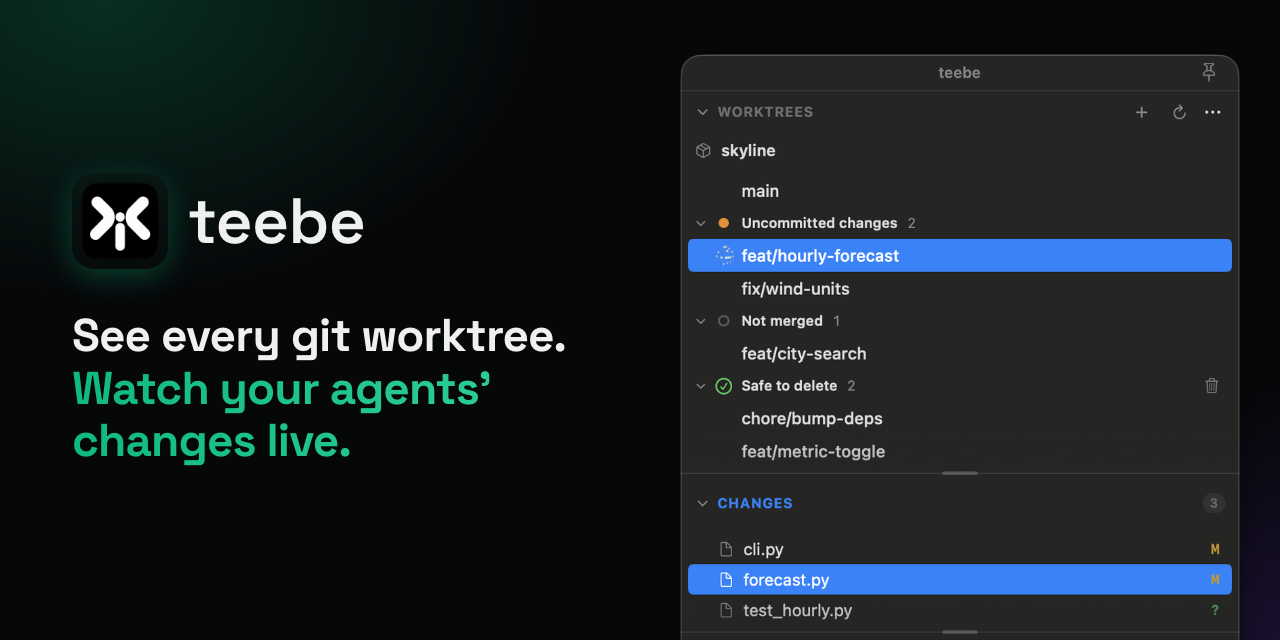The height and width of the screenshot is (640, 1280).
Task: Open the test_hourly.py untracked file
Action: (960, 610)
